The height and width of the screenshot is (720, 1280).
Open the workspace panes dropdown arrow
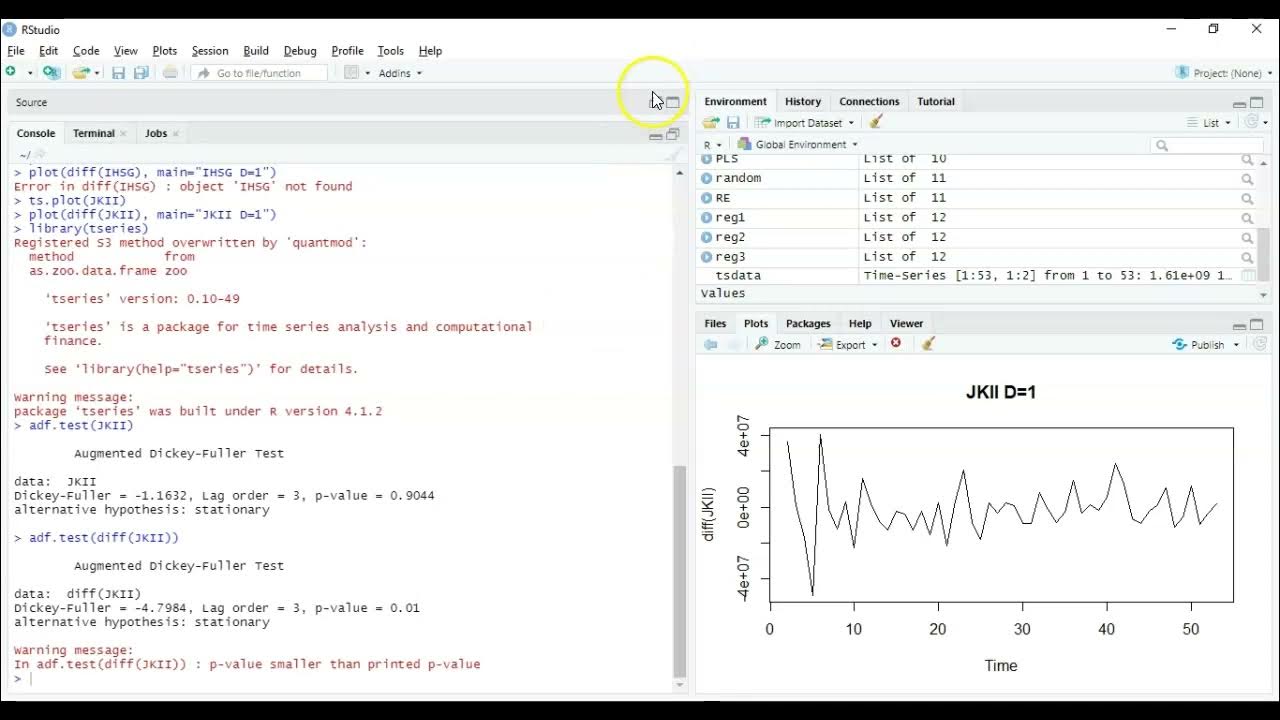(x=367, y=73)
